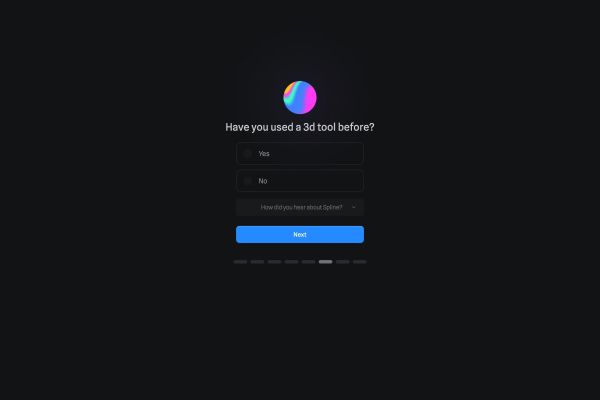The width and height of the screenshot is (600, 400).
Task: Click the colorful Spline sphere logo
Action: pyautogui.click(x=300, y=97)
